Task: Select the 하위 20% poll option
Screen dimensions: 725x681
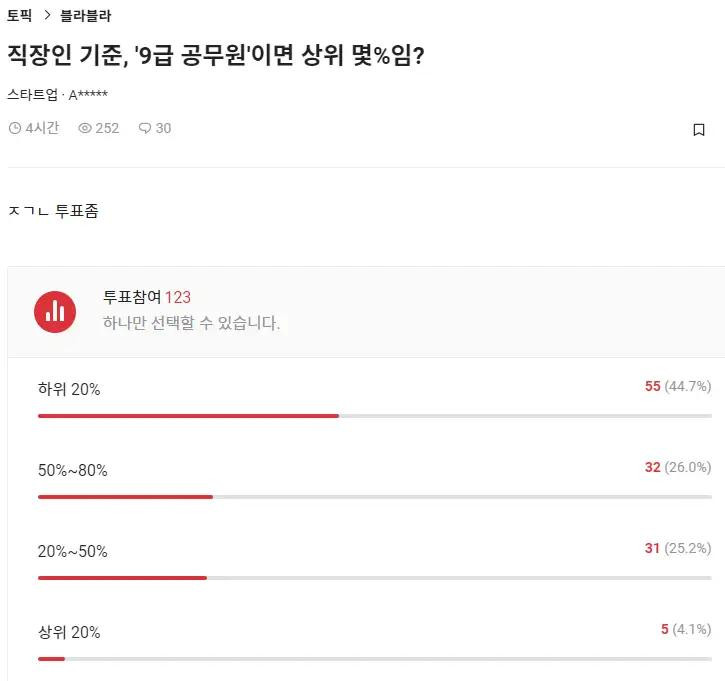Action: tap(69, 389)
